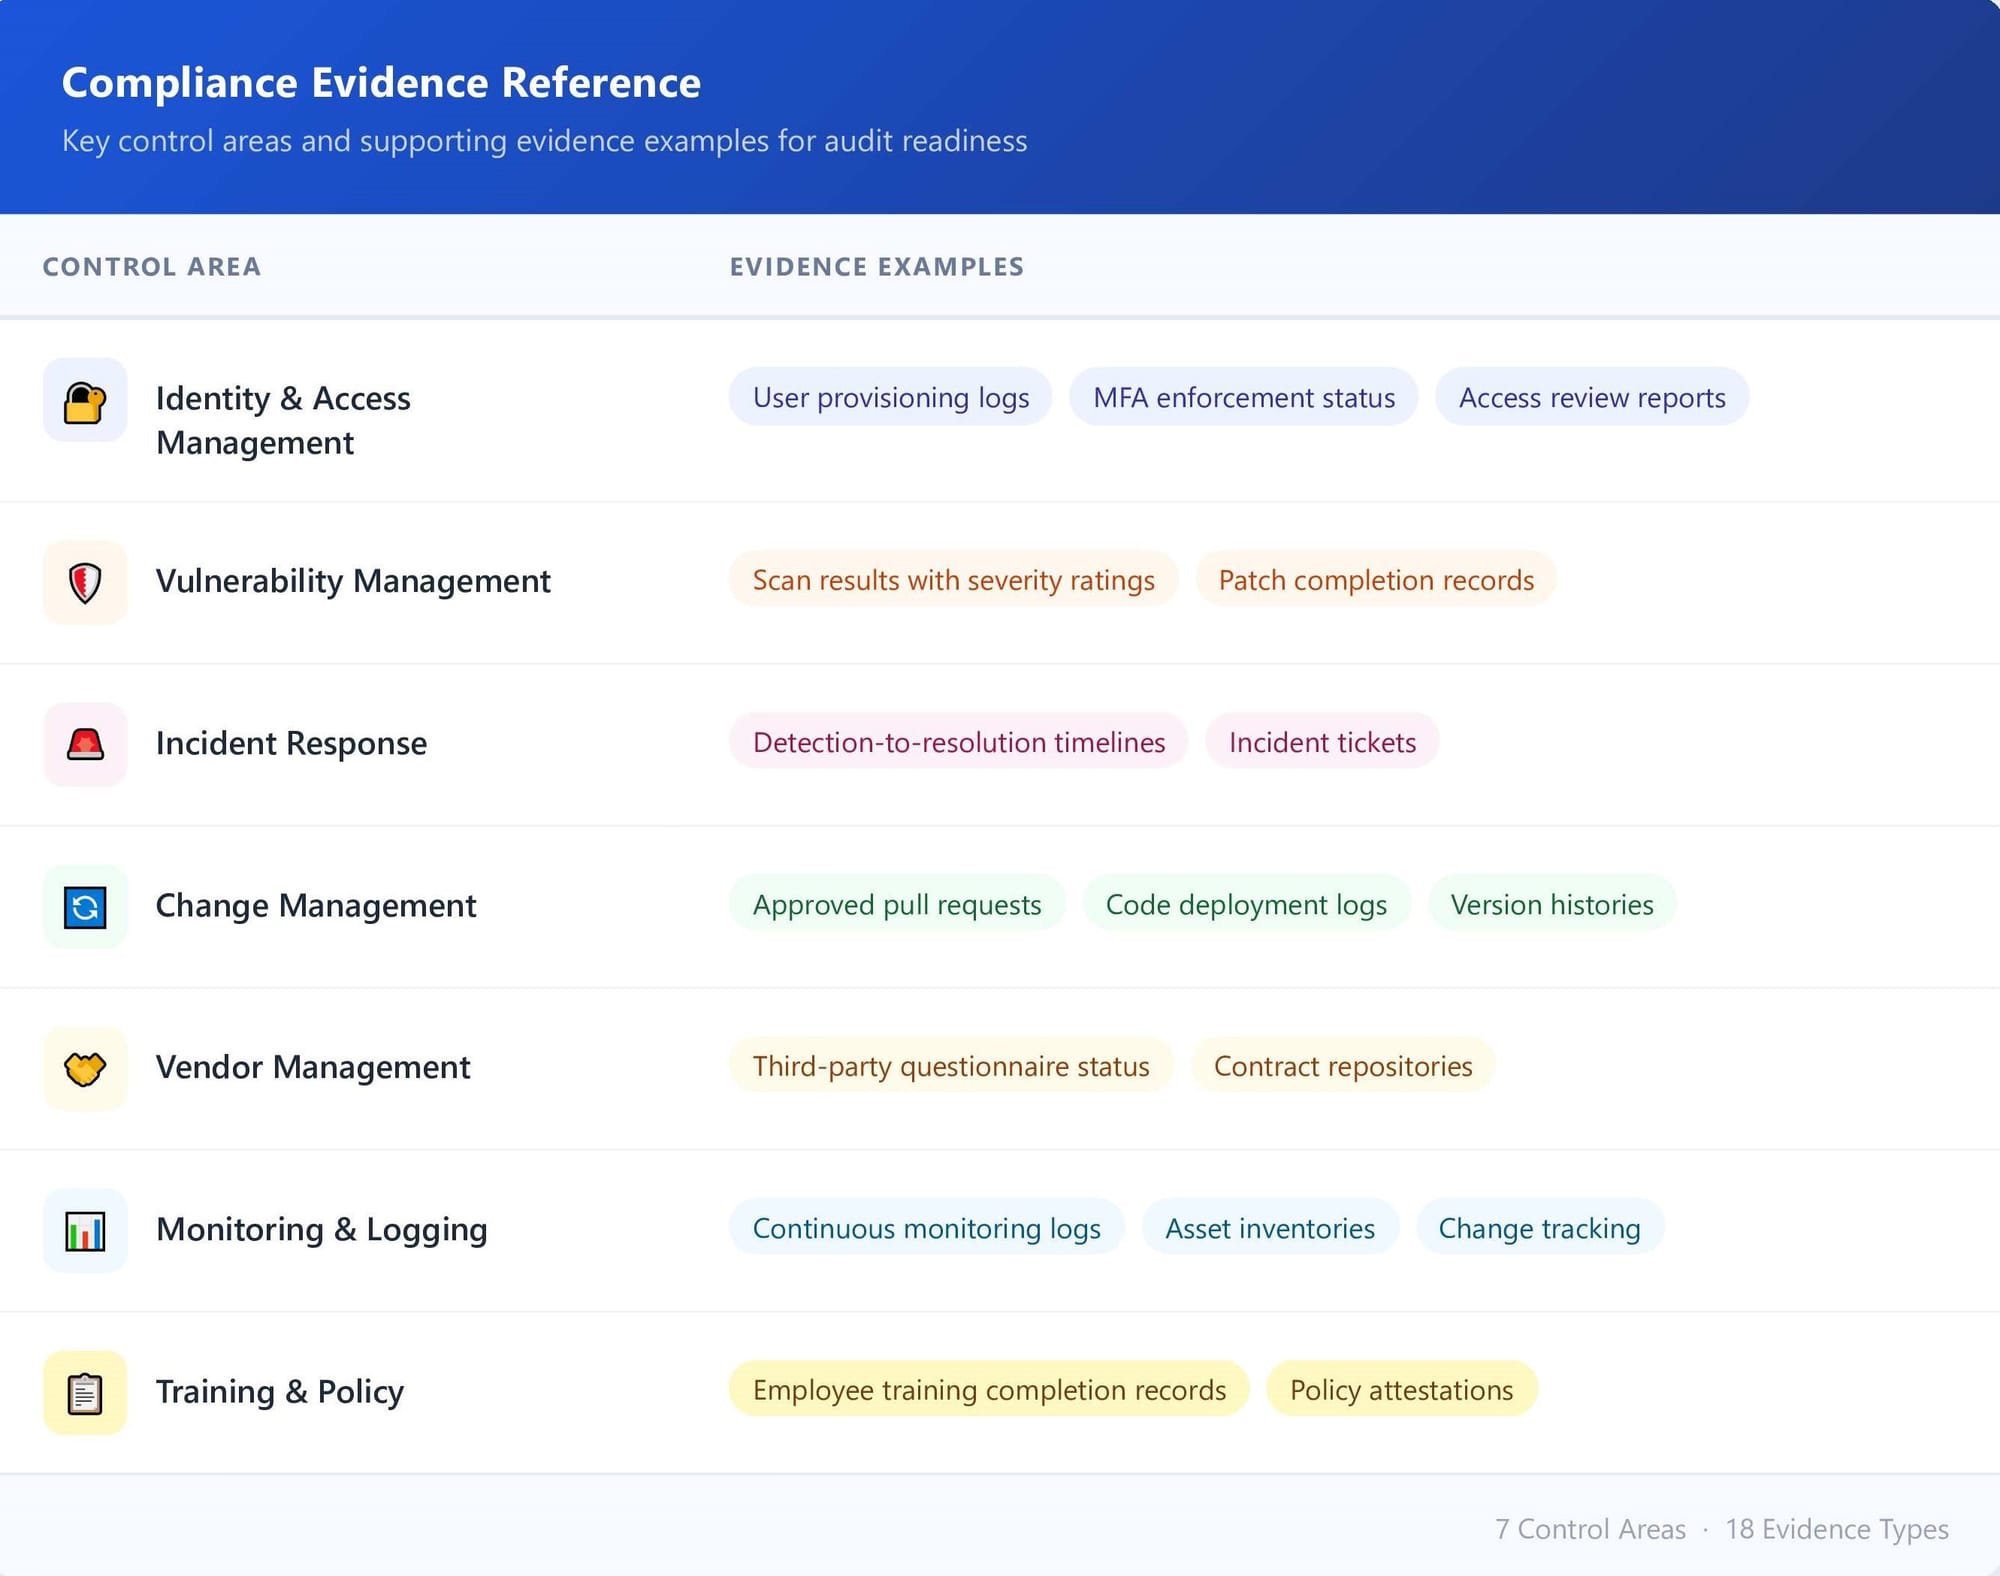
Task: Click the Incident Response siren icon
Action: 85,745
